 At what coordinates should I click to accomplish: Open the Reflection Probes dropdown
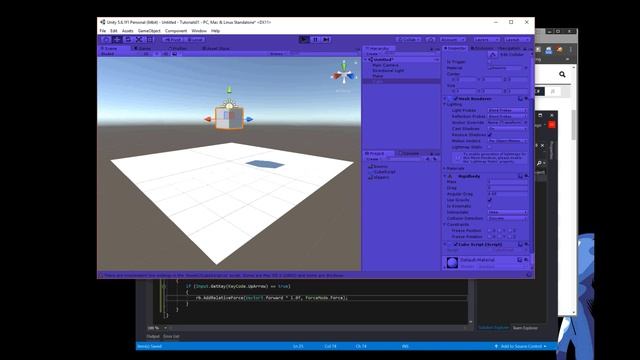[x=508, y=116]
